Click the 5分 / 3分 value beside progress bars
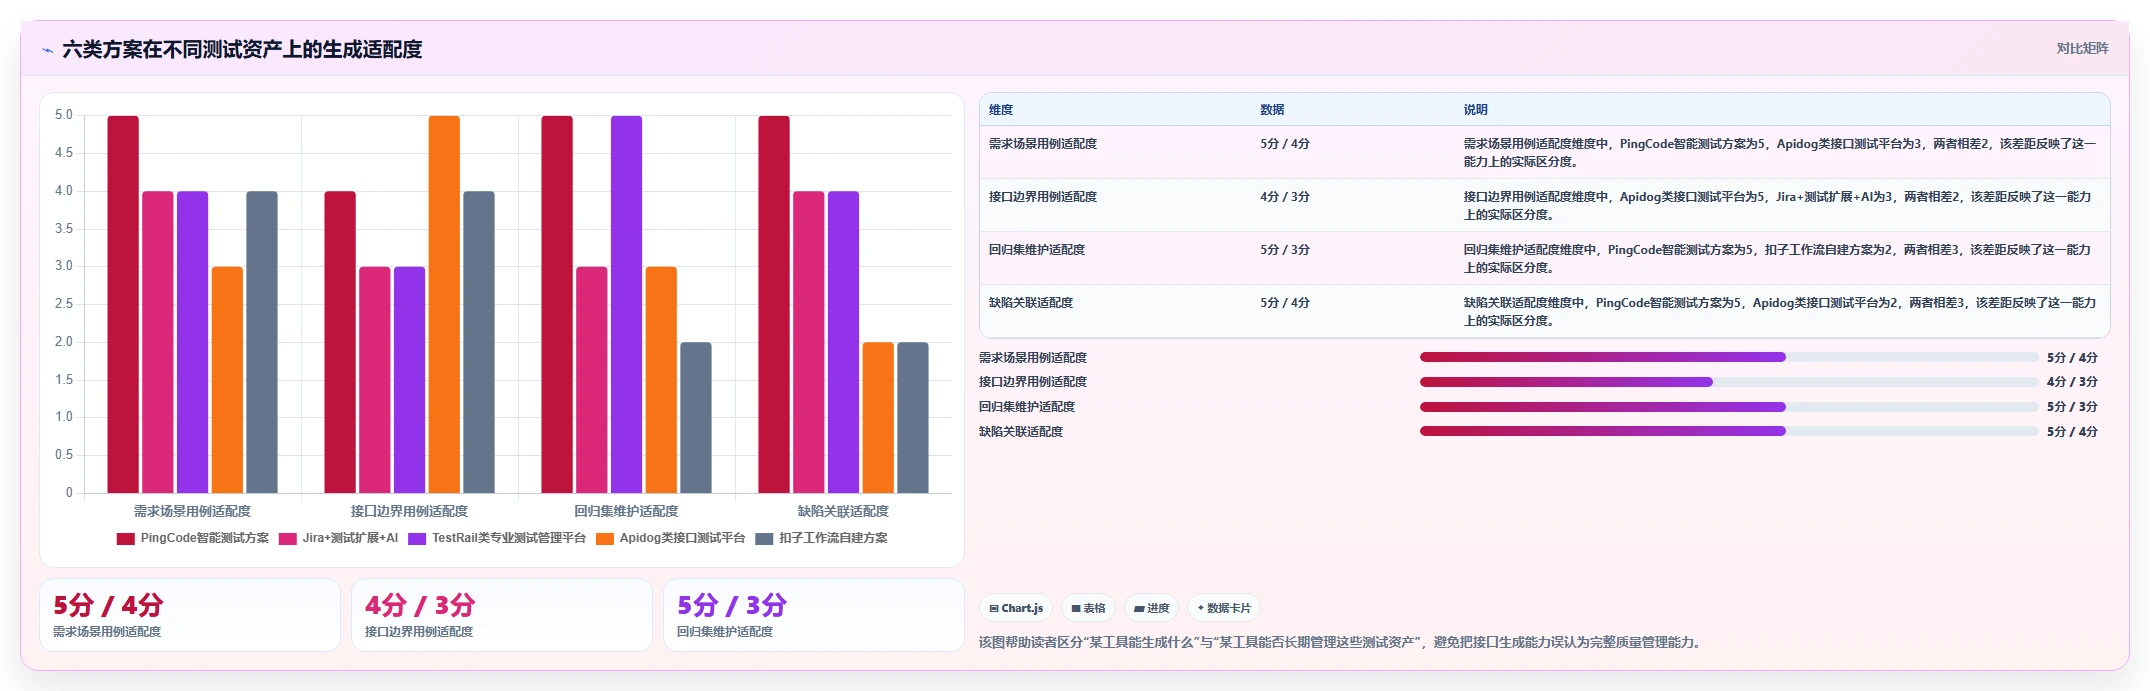This screenshot has height=691, width=2150. coord(2072,407)
